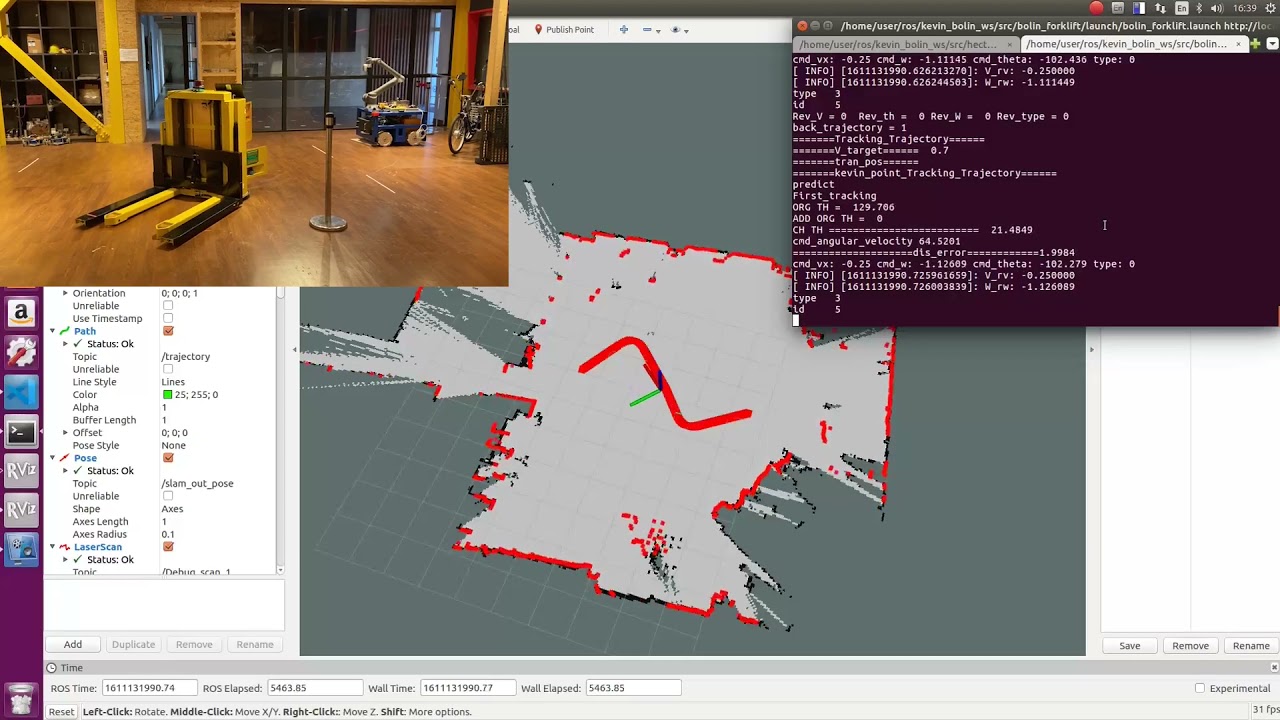The width and height of the screenshot is (1280, 720).
Task: Click the Pose display icon
Action: click(x=65, y=458)
